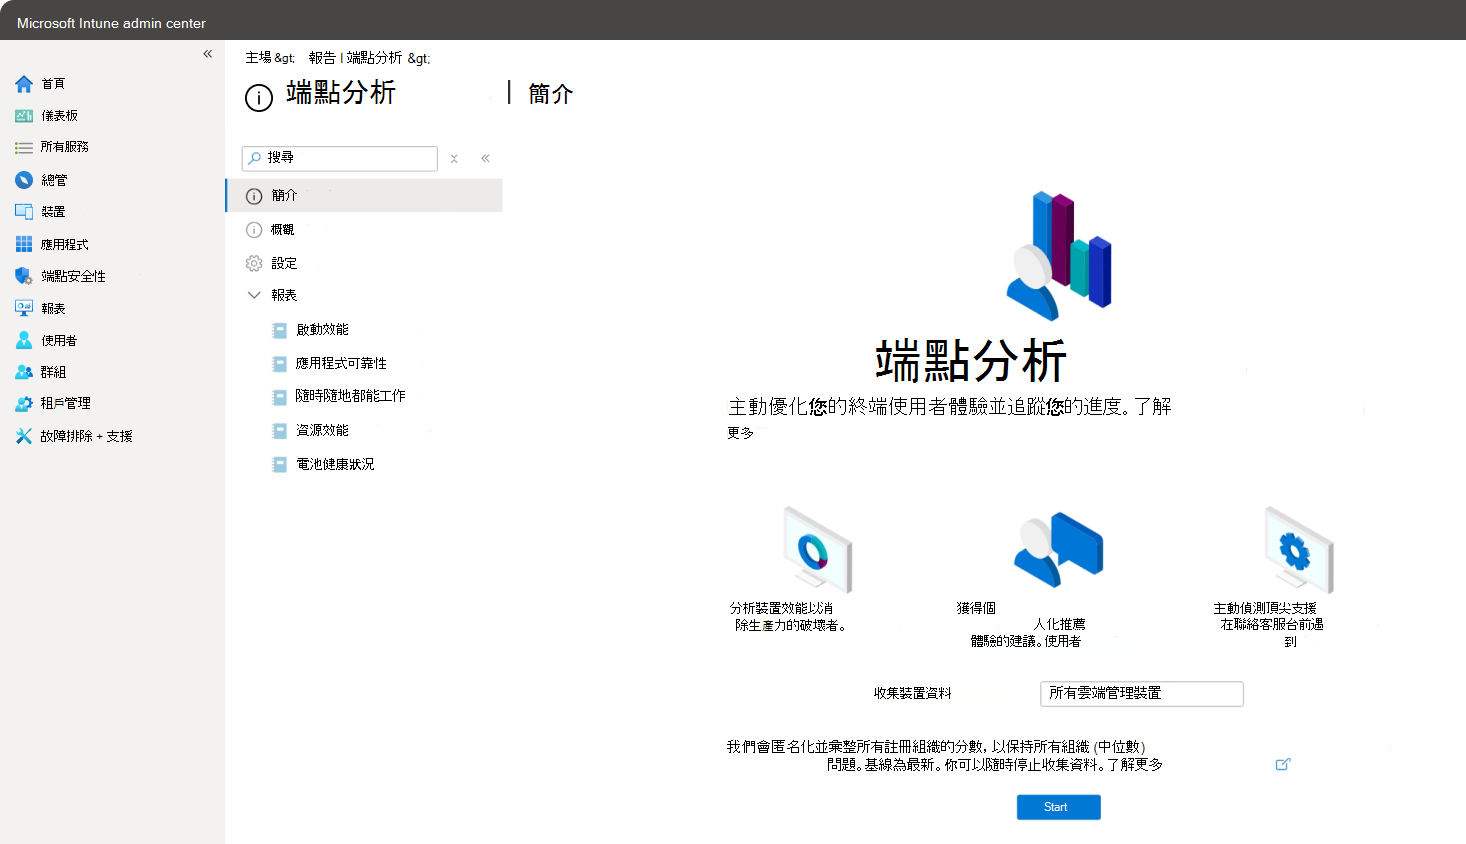This screenshot has width=1466, height=844.
Task: Click the Microsoft Intune admin center title
Action: tap(111, 23)
